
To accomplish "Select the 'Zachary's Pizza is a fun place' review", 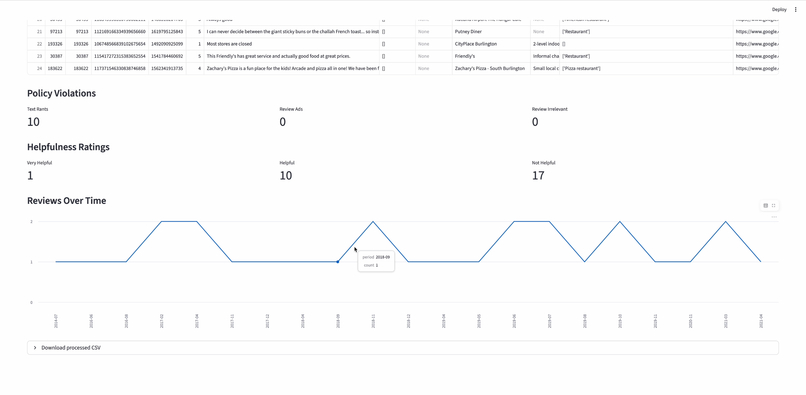I will point(291,68).
